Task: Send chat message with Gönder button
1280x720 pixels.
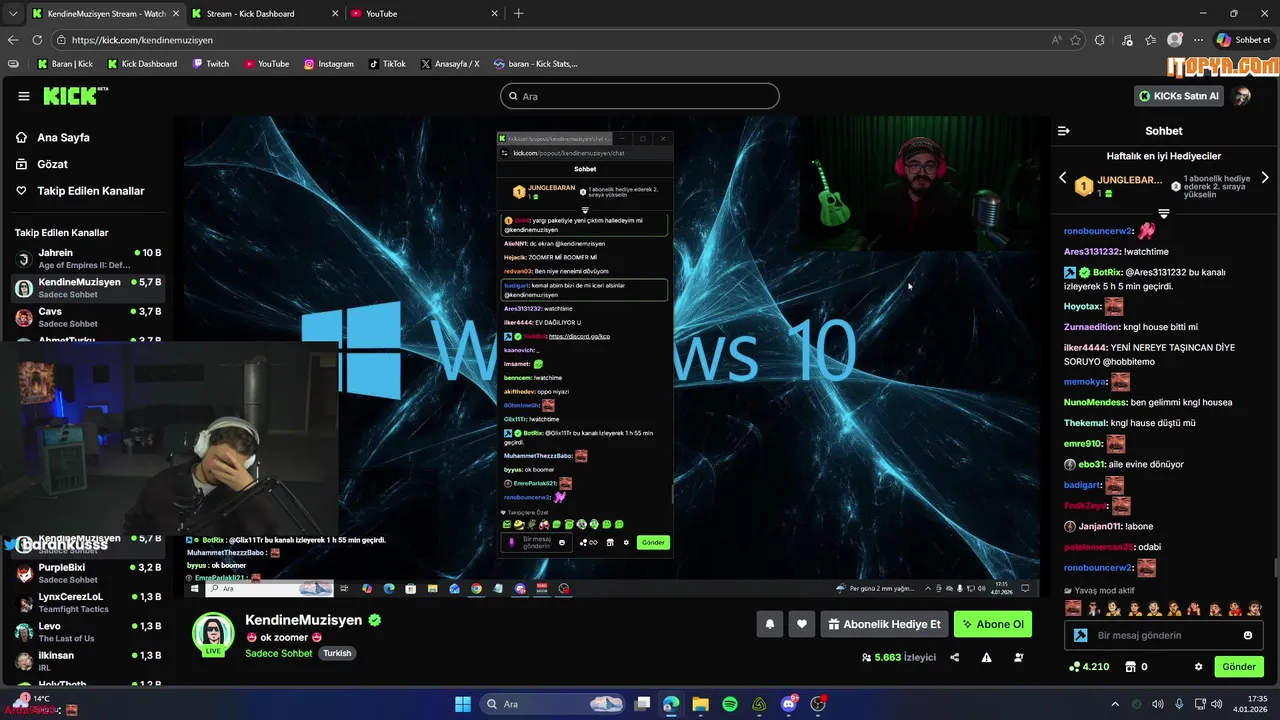Action: pos(1238,667)
